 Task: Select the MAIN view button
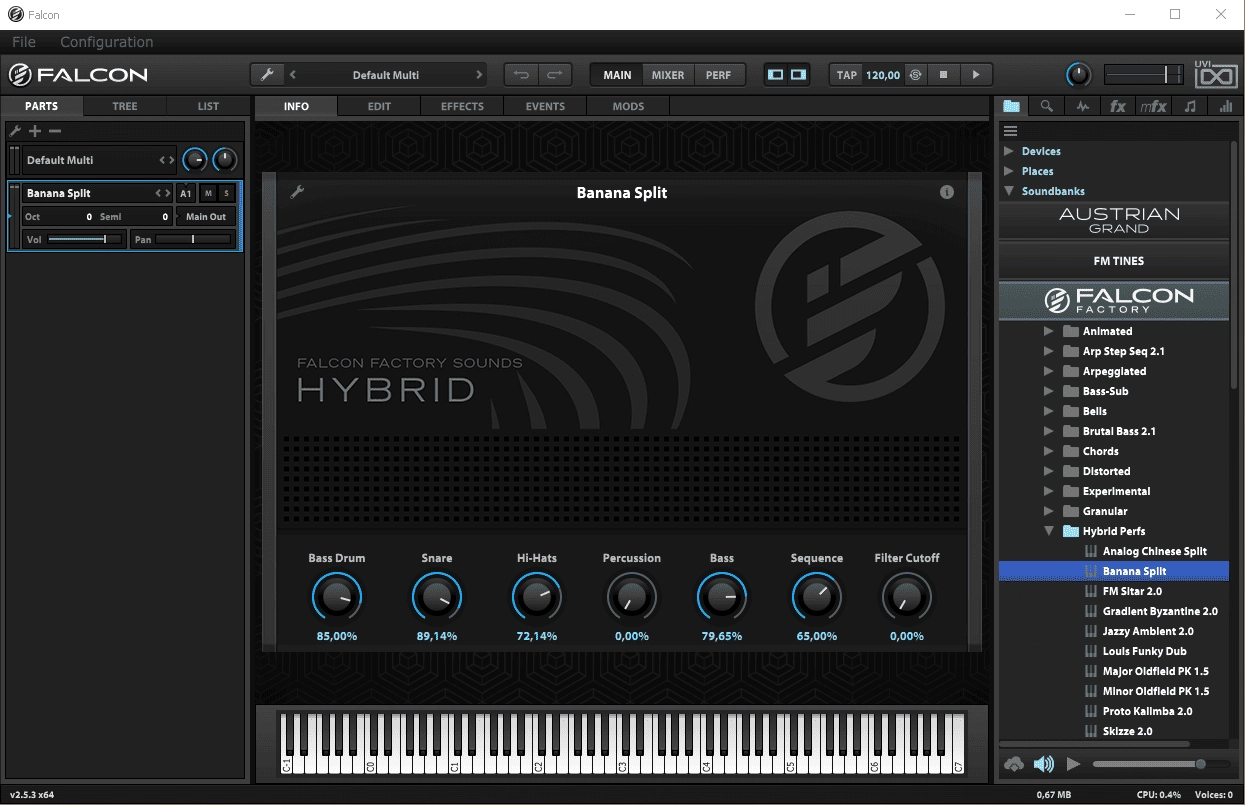[617, 75]
